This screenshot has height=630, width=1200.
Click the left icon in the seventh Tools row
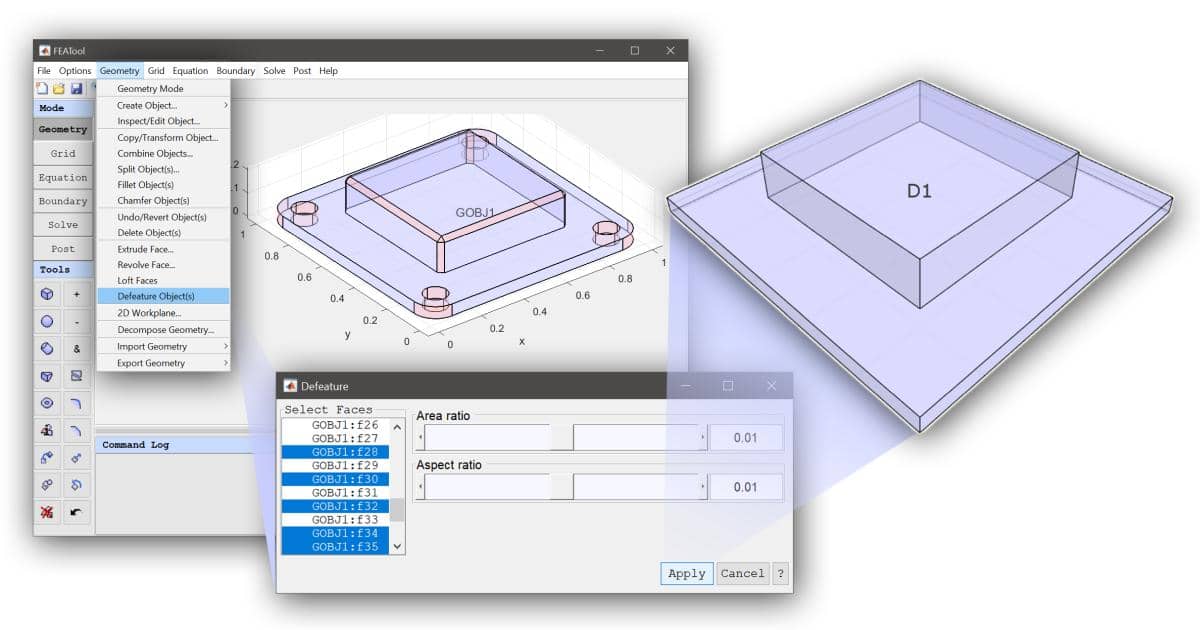[x=47, y=458]
